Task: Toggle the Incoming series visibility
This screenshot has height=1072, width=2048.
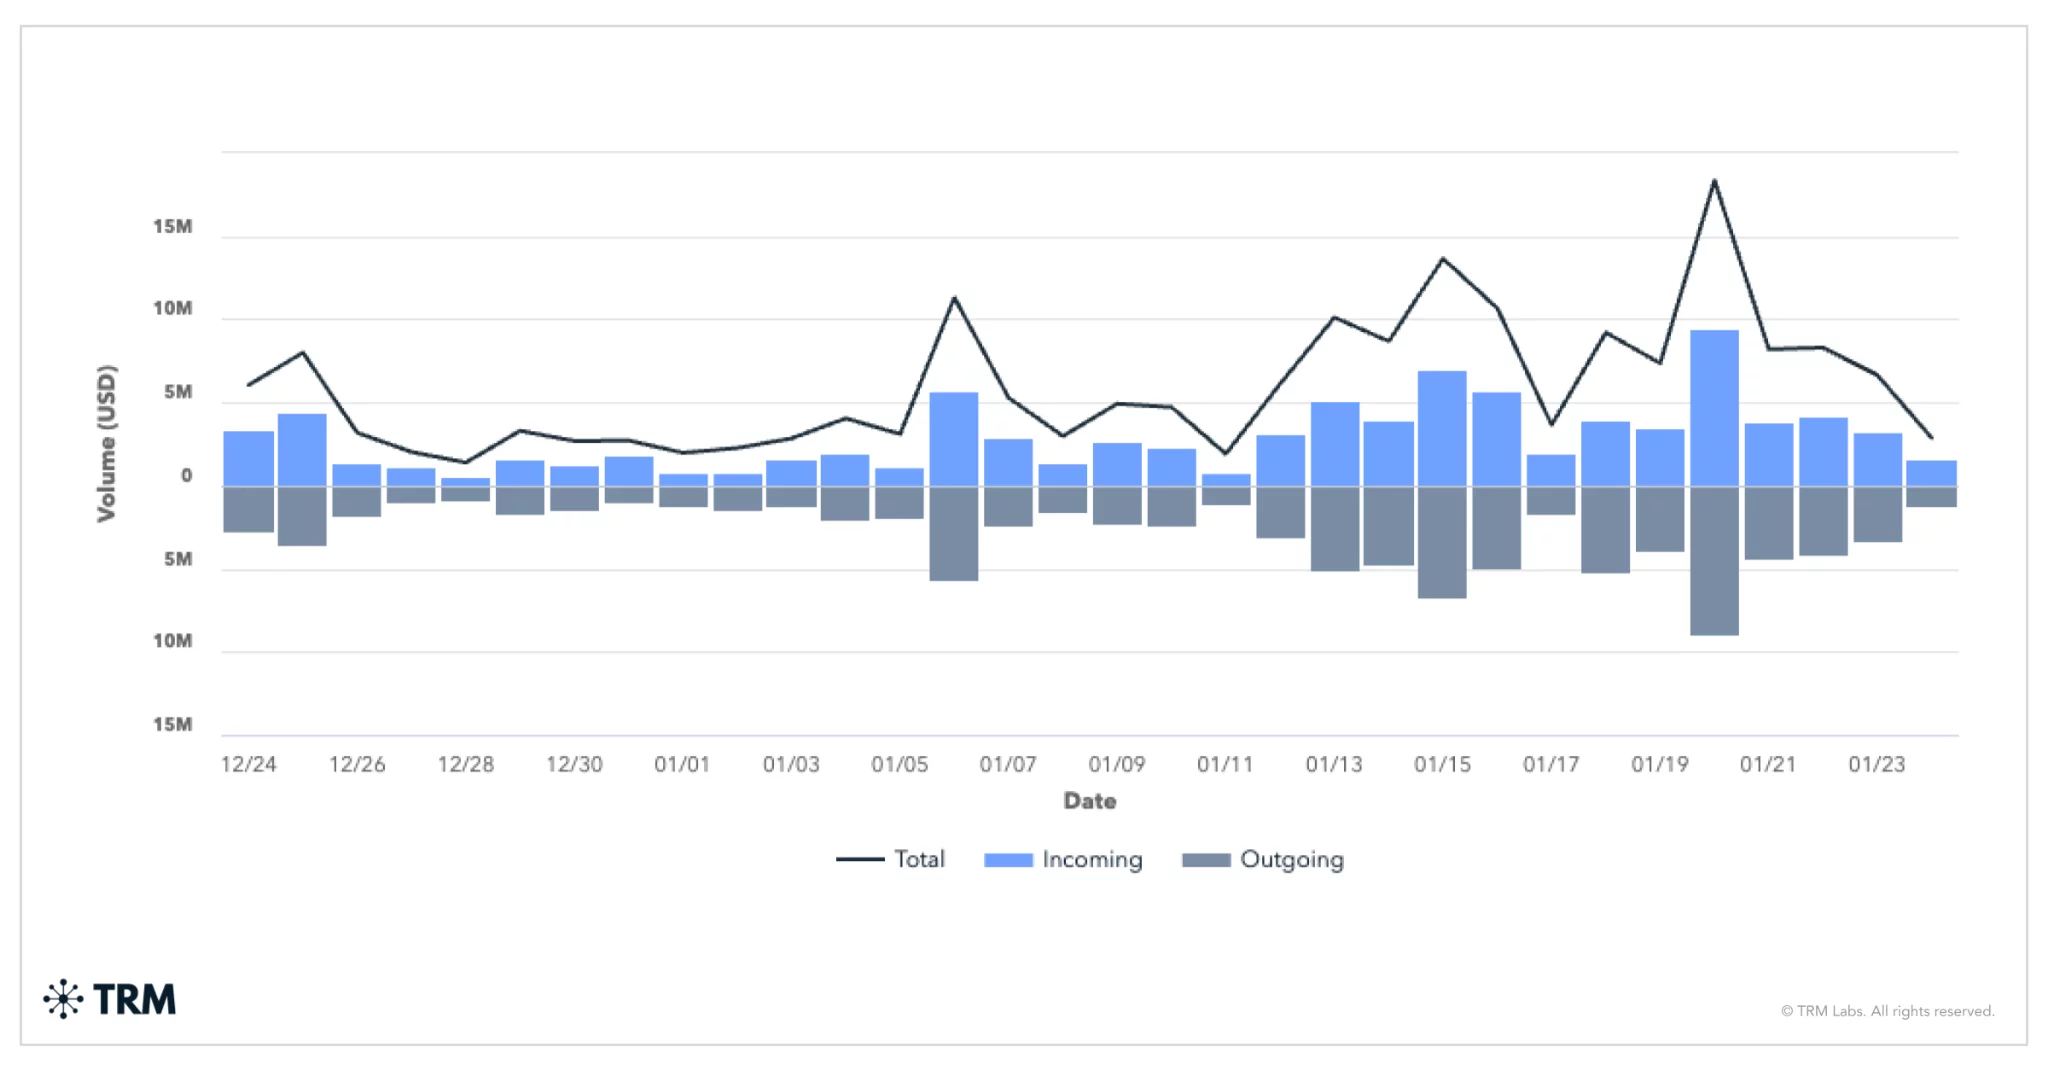Action: tap(1093, 860)
